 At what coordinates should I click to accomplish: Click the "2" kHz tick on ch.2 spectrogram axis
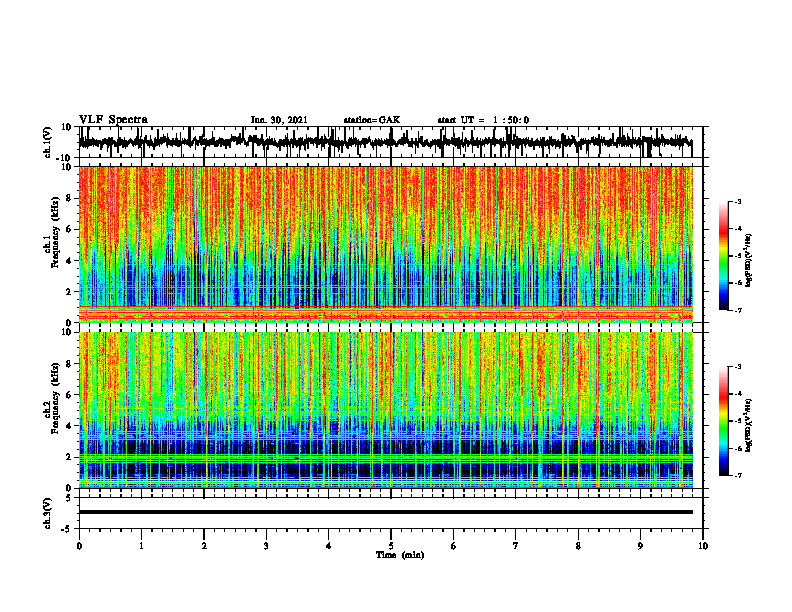[69, 457]
